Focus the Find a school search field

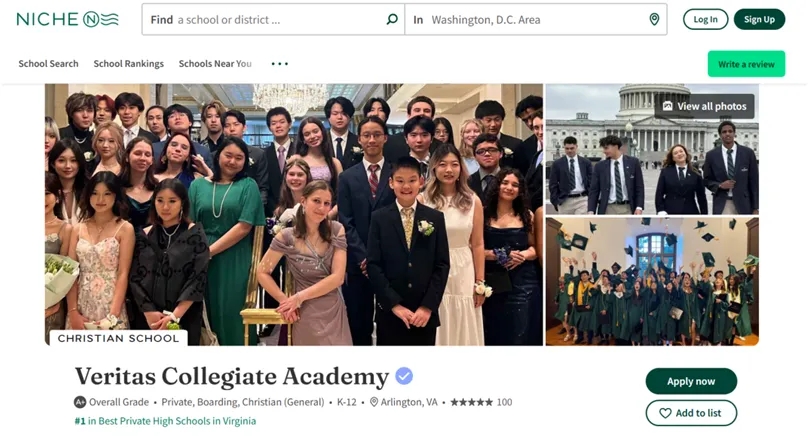click(280, 19)
